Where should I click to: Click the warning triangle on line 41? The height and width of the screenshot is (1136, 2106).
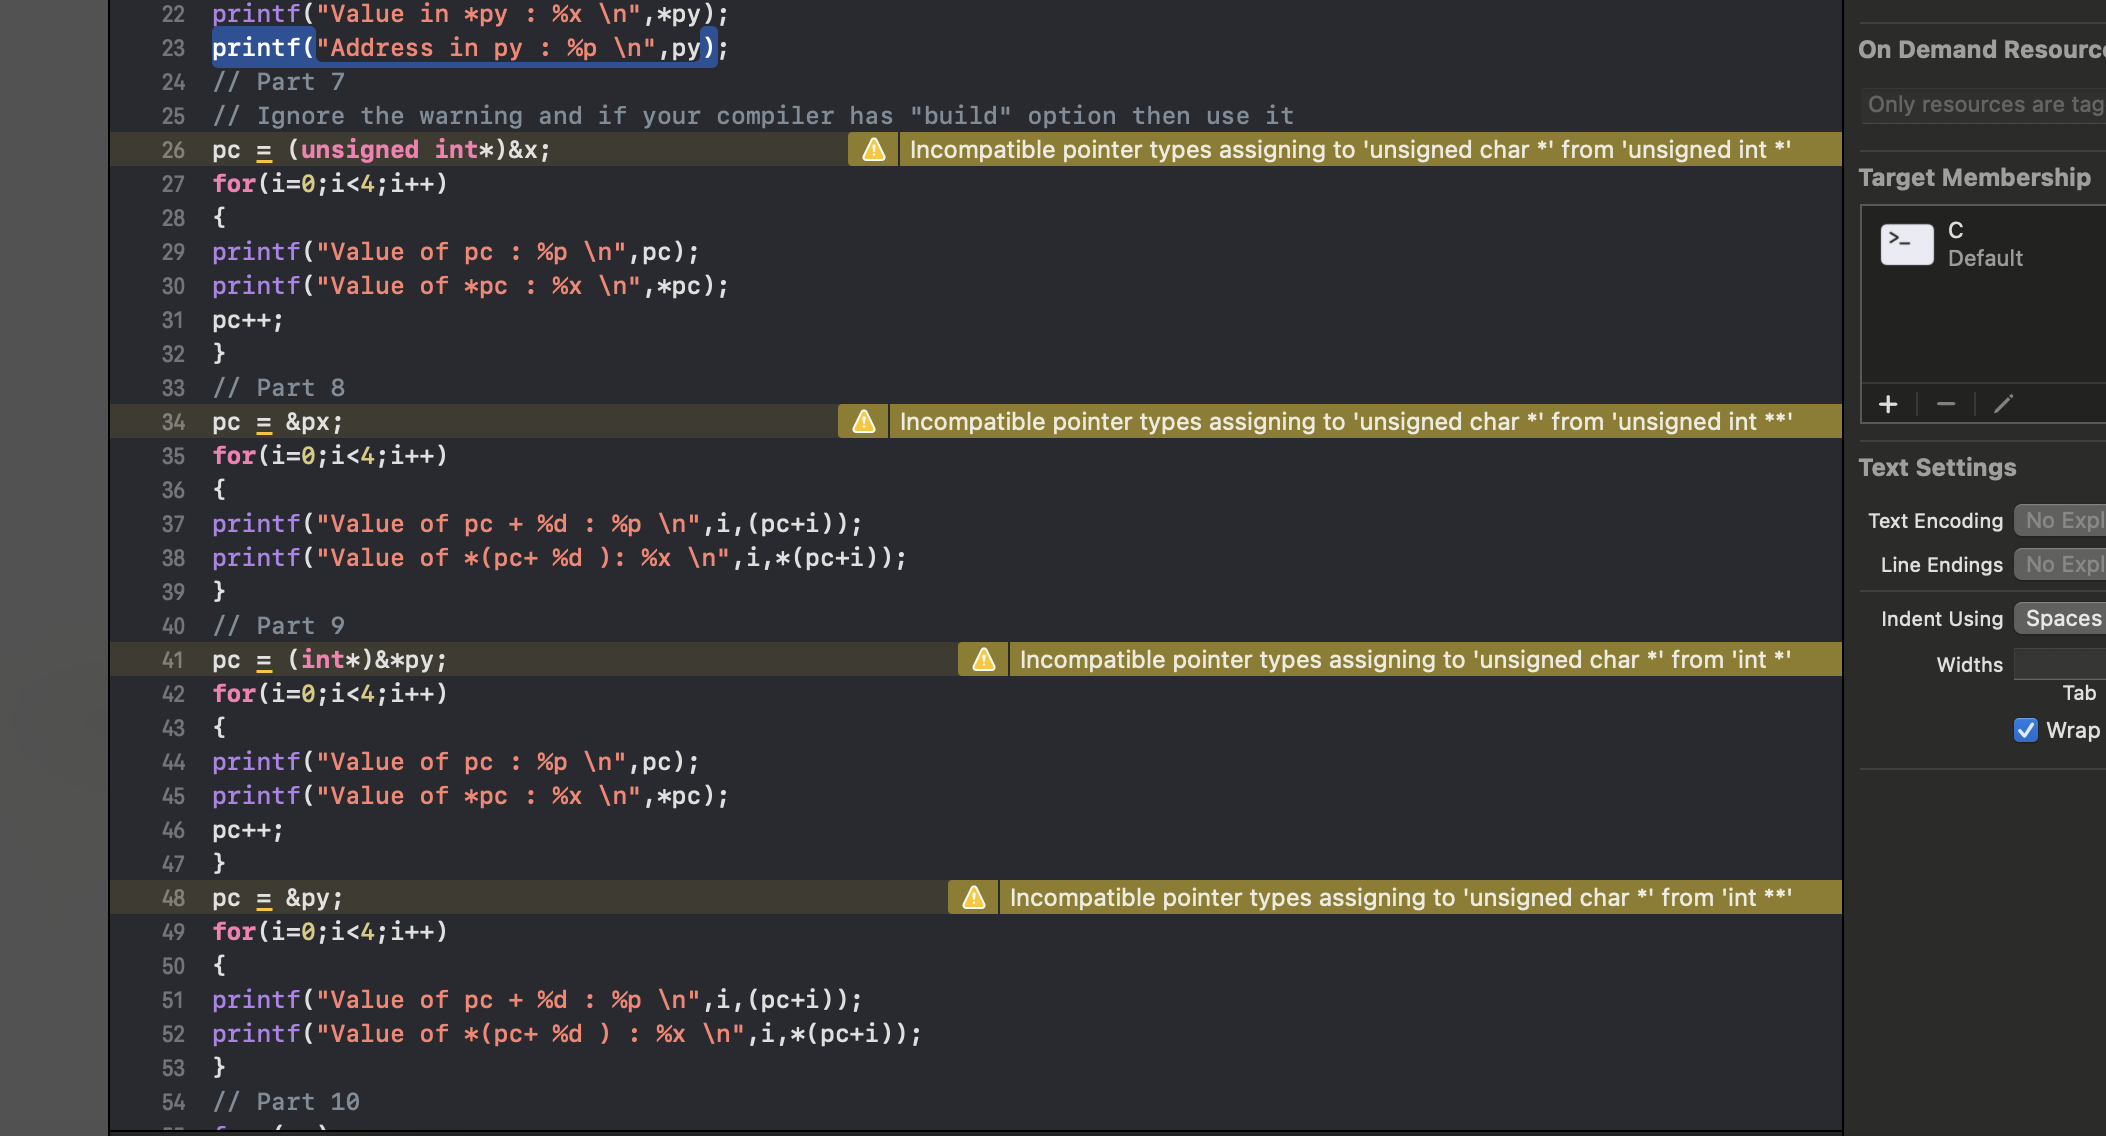click(x=981, y=659)
